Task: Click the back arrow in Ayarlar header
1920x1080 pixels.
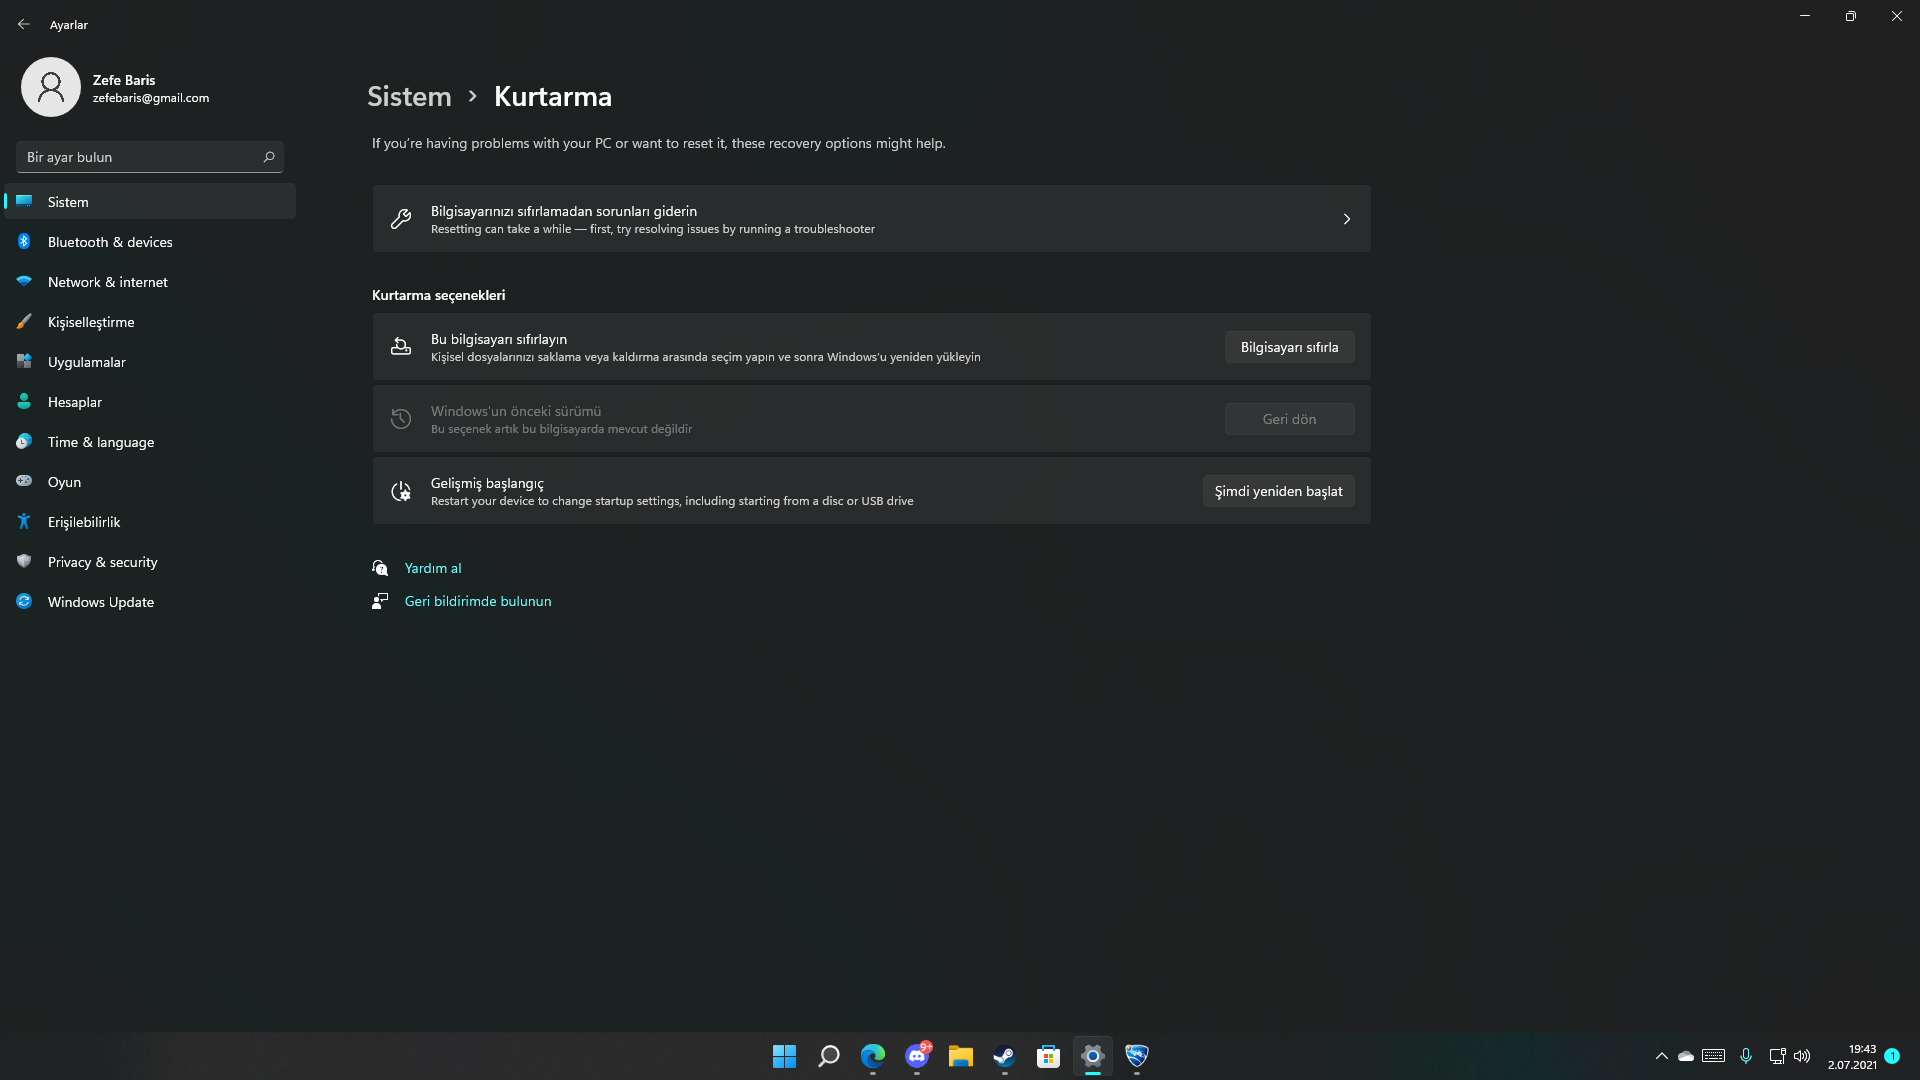Action: (x=24, y=24)
